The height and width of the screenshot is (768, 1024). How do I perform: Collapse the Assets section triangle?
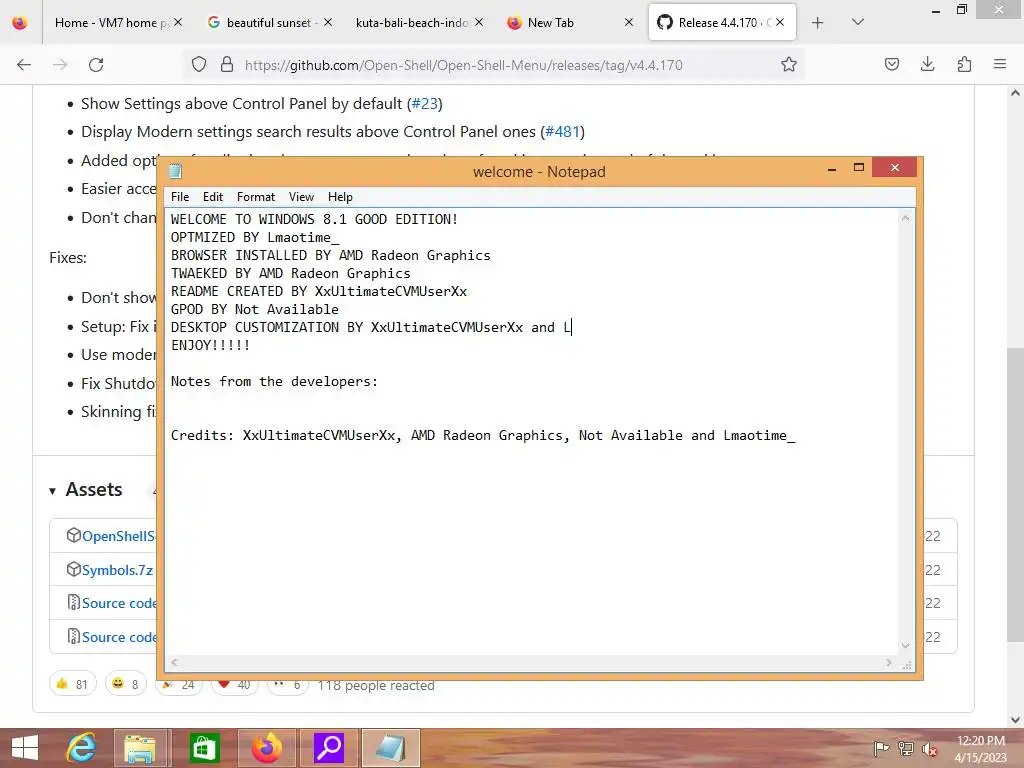click(x=52, y=491)
